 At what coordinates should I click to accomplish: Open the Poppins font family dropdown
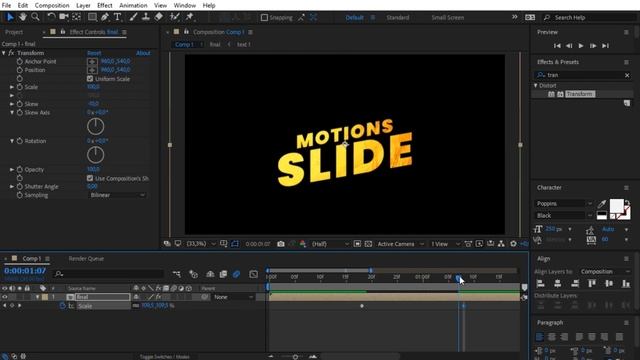pyautogui.click(x=564, y=203)
